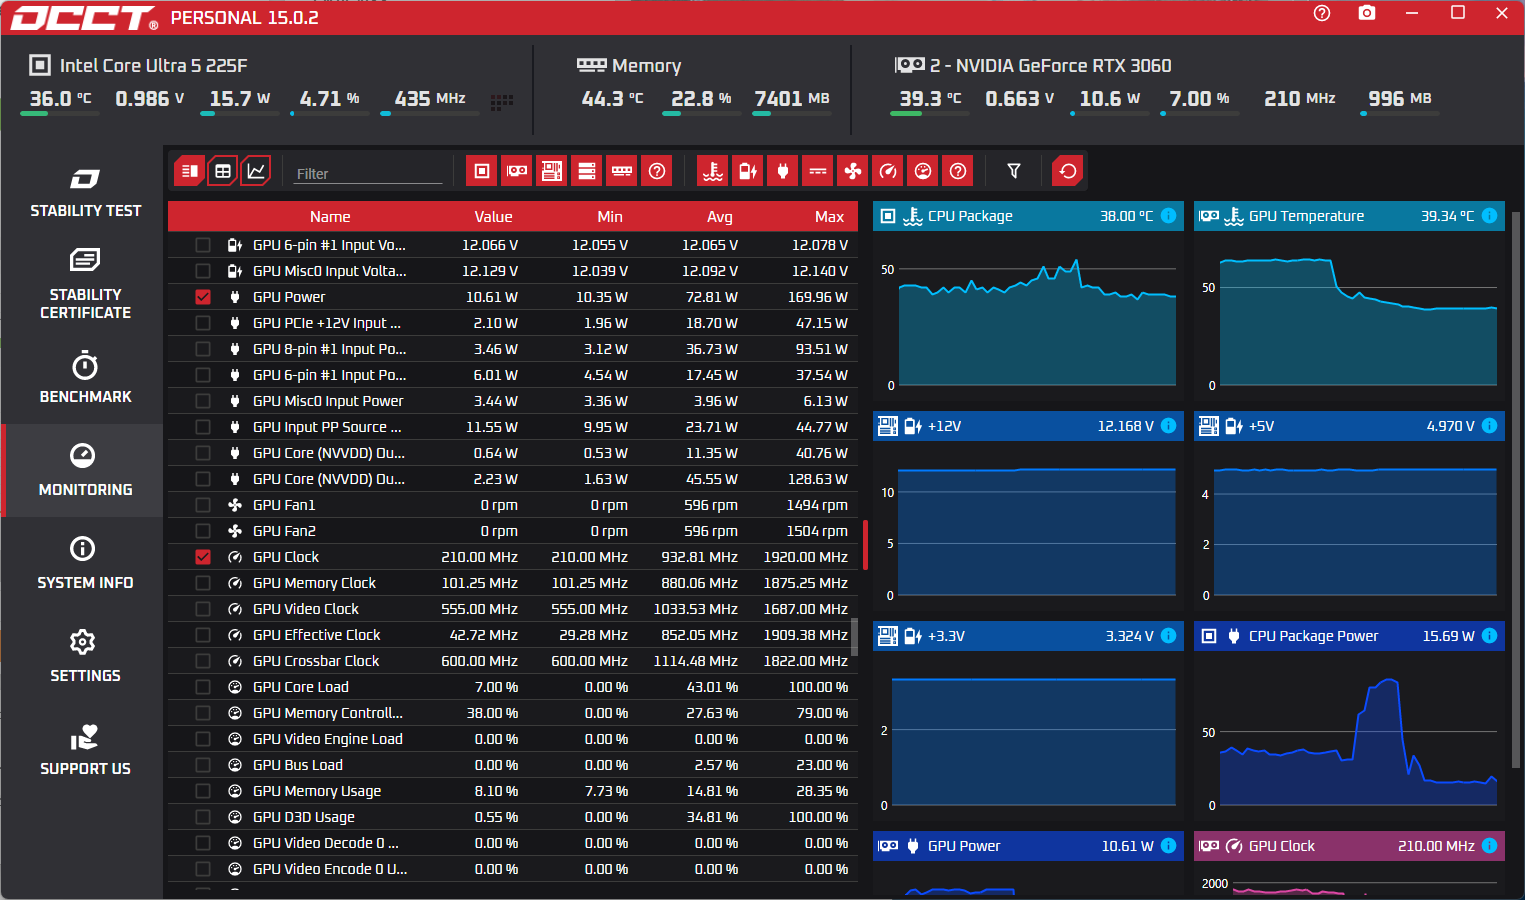Check the GPU Memory Usage checkbox
The width and height of the screenshot is (1525, 900).
[203, 791]
